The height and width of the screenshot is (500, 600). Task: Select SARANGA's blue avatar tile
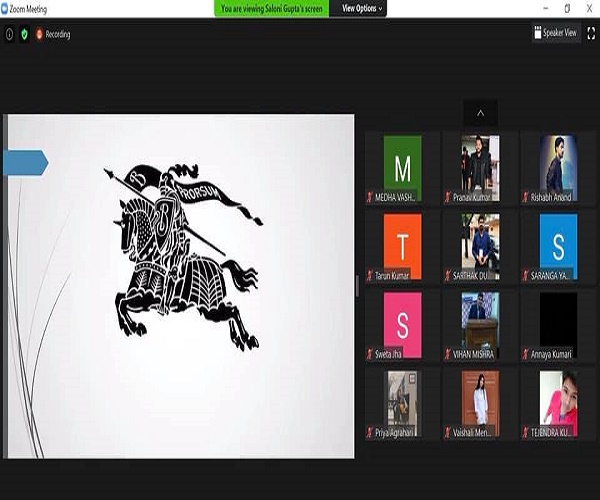click(558, 244)
